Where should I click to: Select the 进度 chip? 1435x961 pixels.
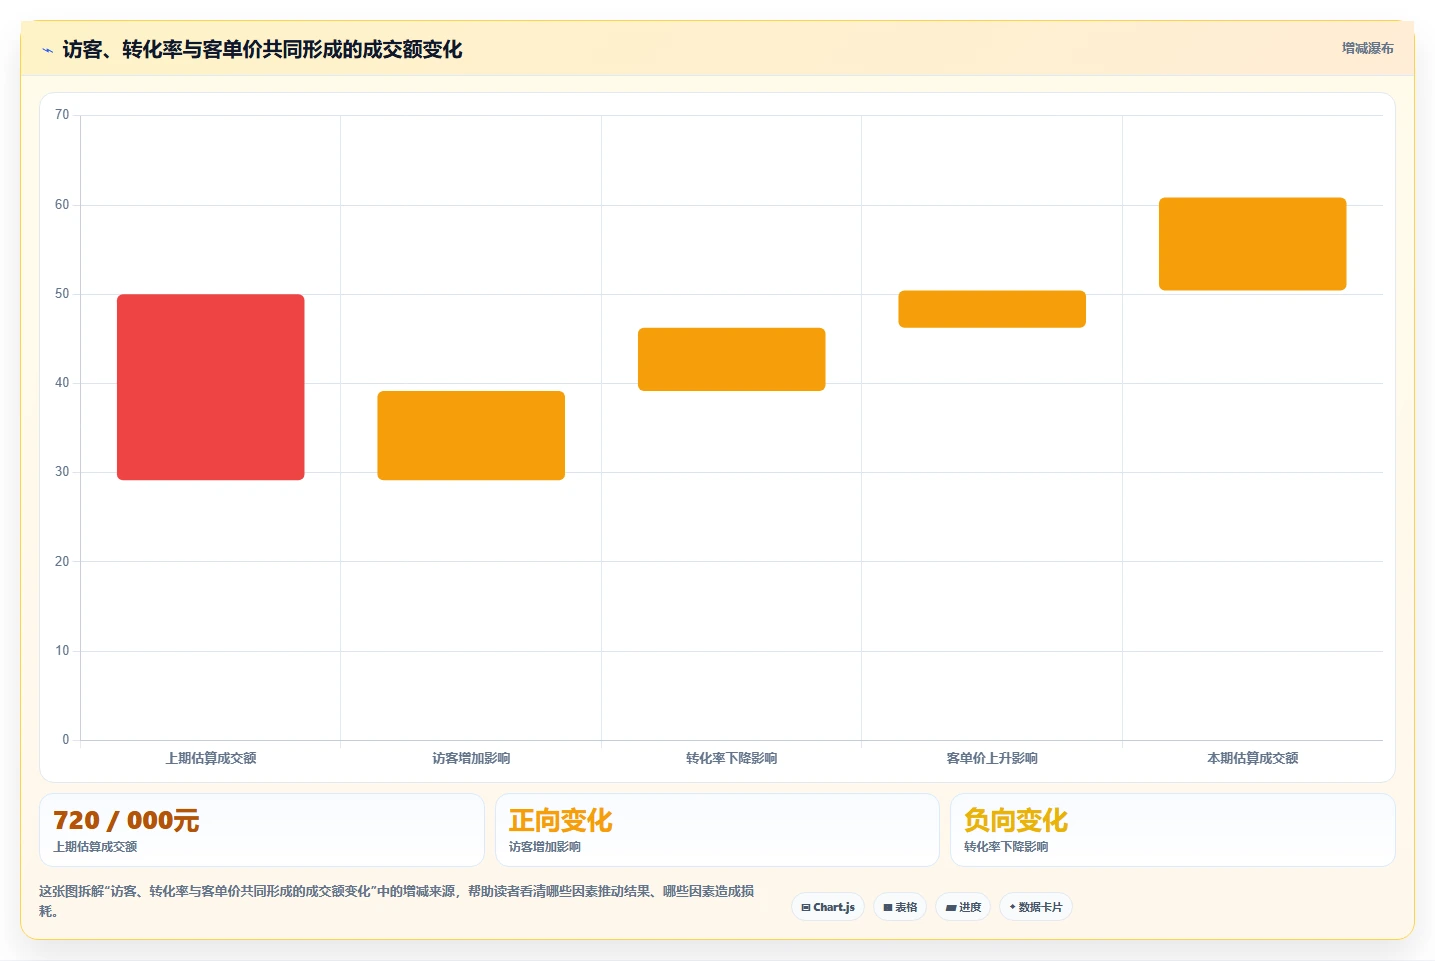pyautogui.click(x=963, y=907)
